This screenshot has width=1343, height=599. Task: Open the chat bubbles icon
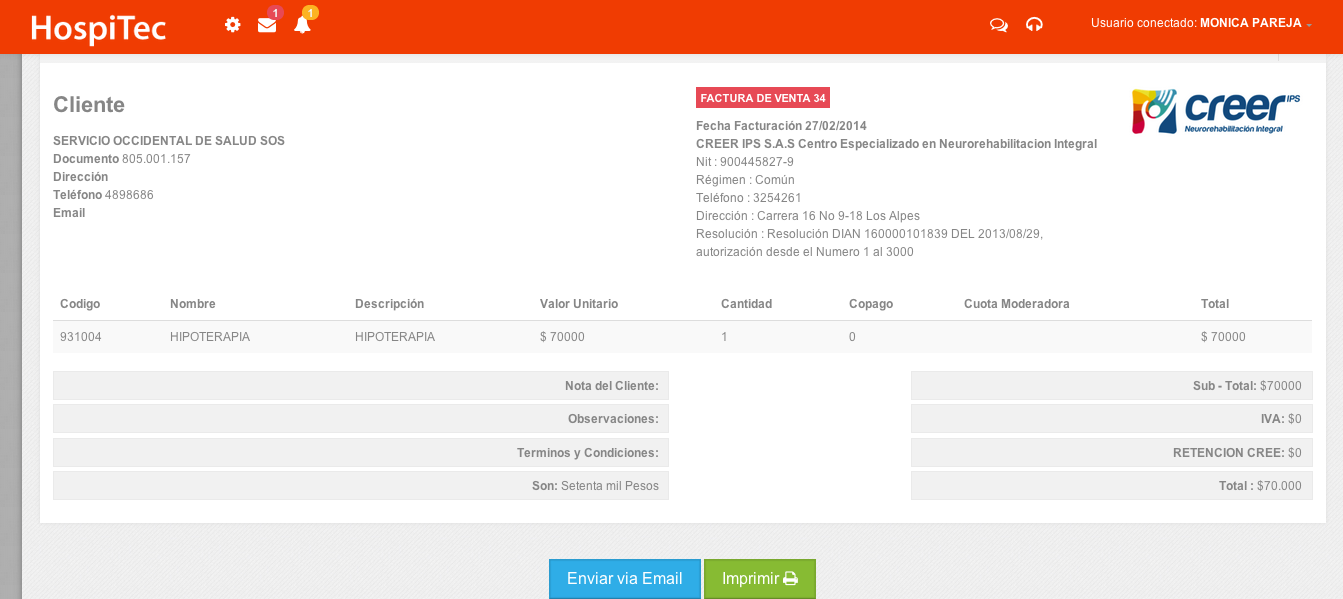click(x=998, y=25)
